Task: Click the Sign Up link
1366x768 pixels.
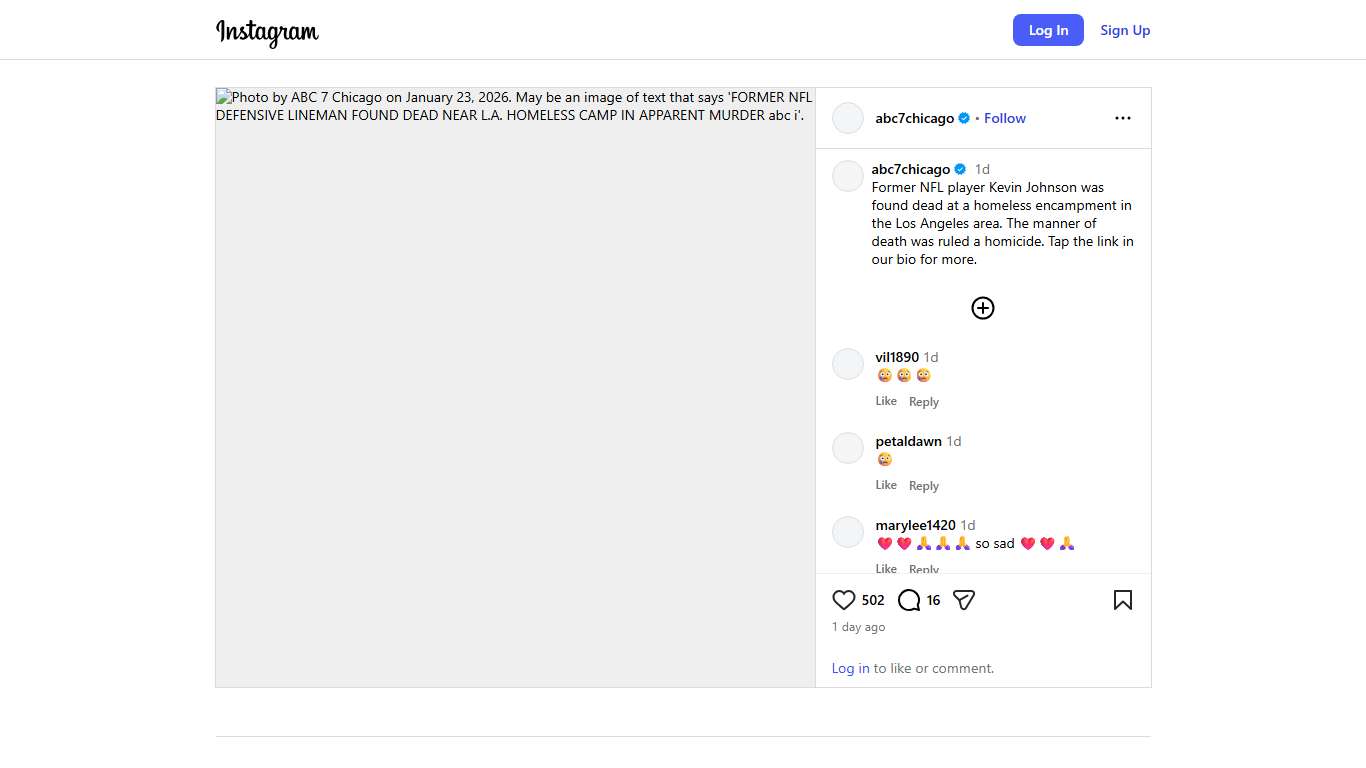Action: (x=1125, y=30)
